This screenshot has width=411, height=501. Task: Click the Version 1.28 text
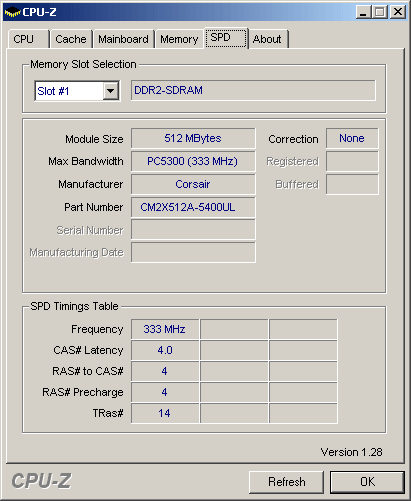(351, 452)
